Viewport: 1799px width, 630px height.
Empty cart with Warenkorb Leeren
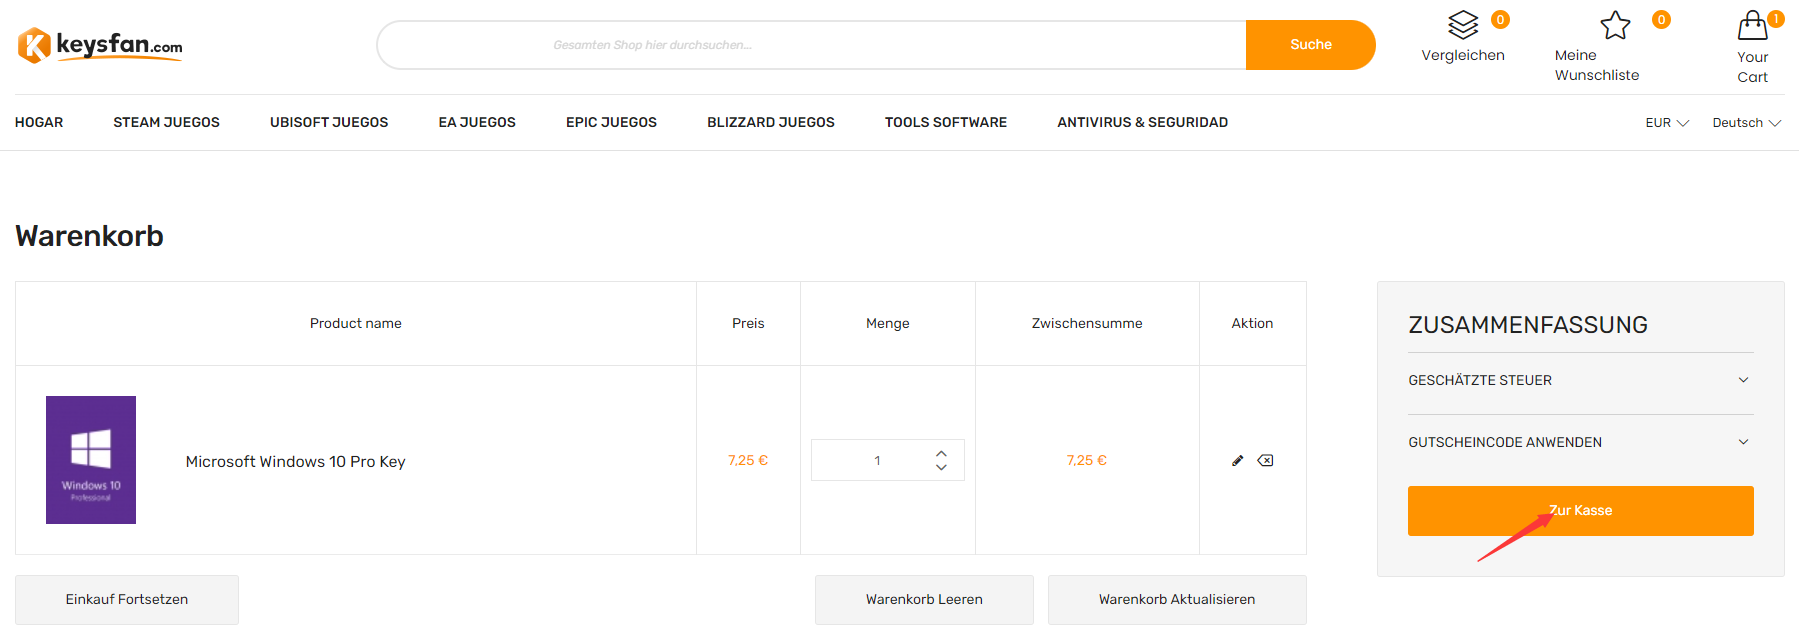924,600
